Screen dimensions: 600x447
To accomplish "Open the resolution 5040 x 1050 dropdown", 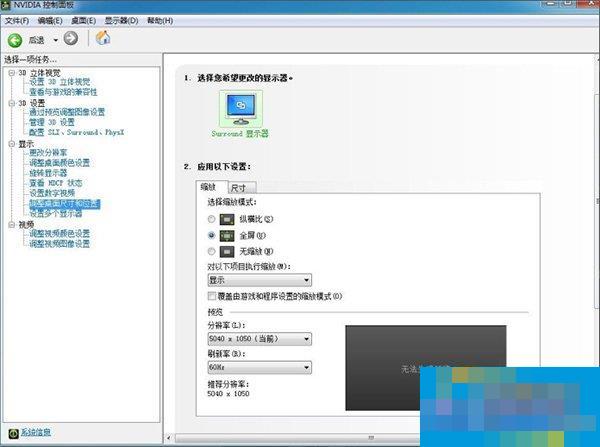I will click(x=259, y=339).
